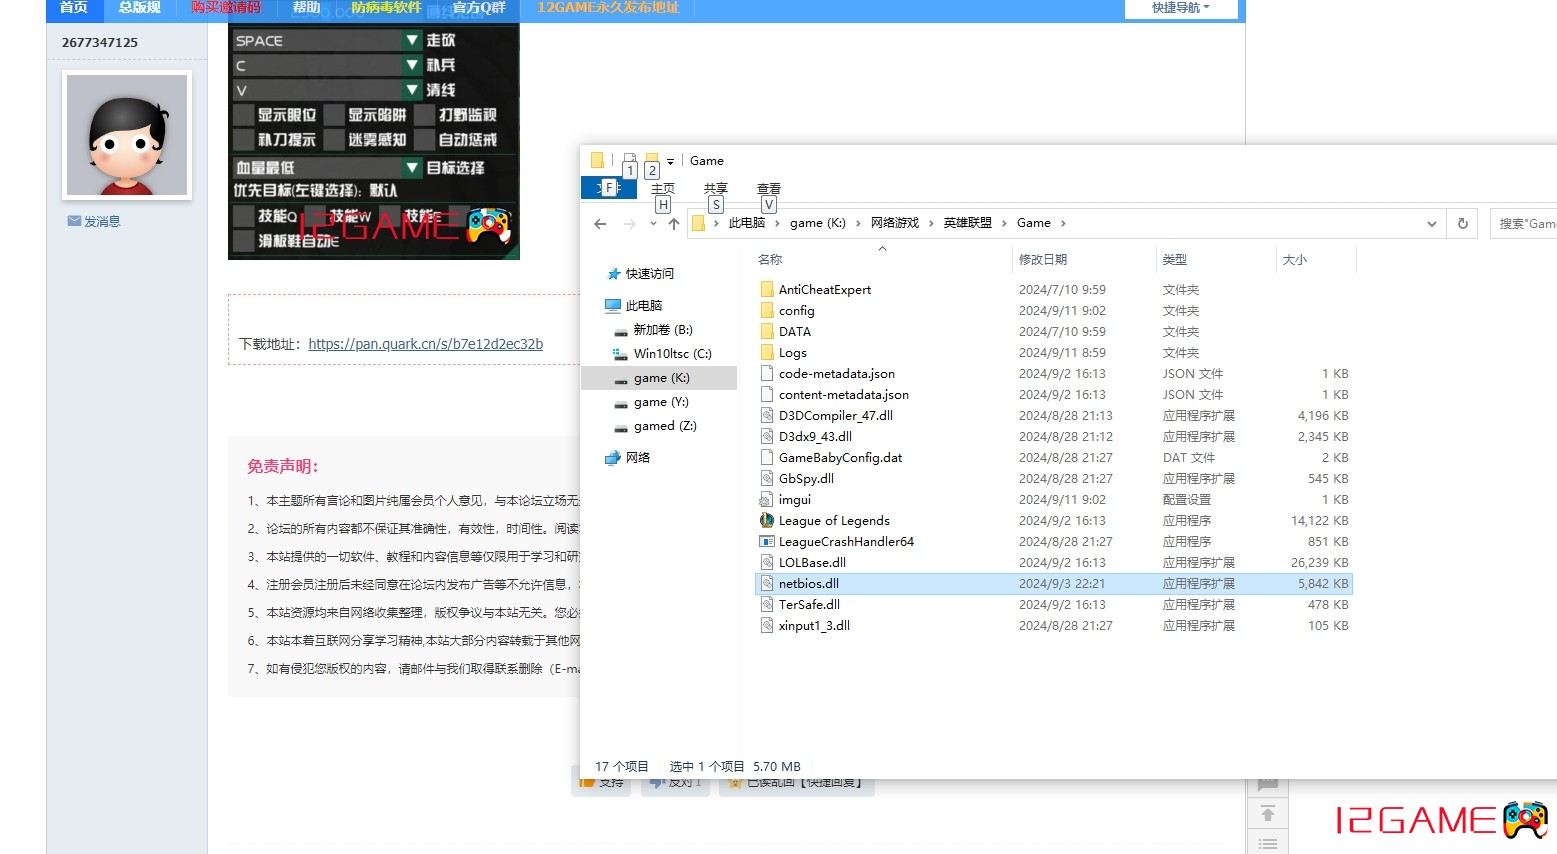Select the LeagueCrashHandler64 application icon
Screen dimensions: 1557x854
[767, 541]
